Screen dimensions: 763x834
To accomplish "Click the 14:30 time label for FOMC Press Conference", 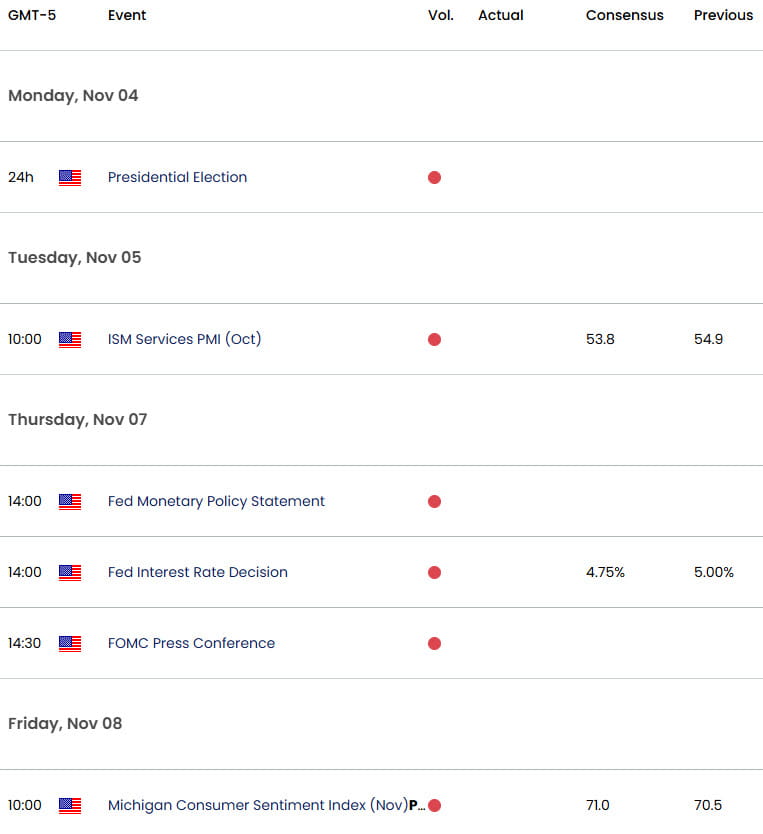I will 25,643.
